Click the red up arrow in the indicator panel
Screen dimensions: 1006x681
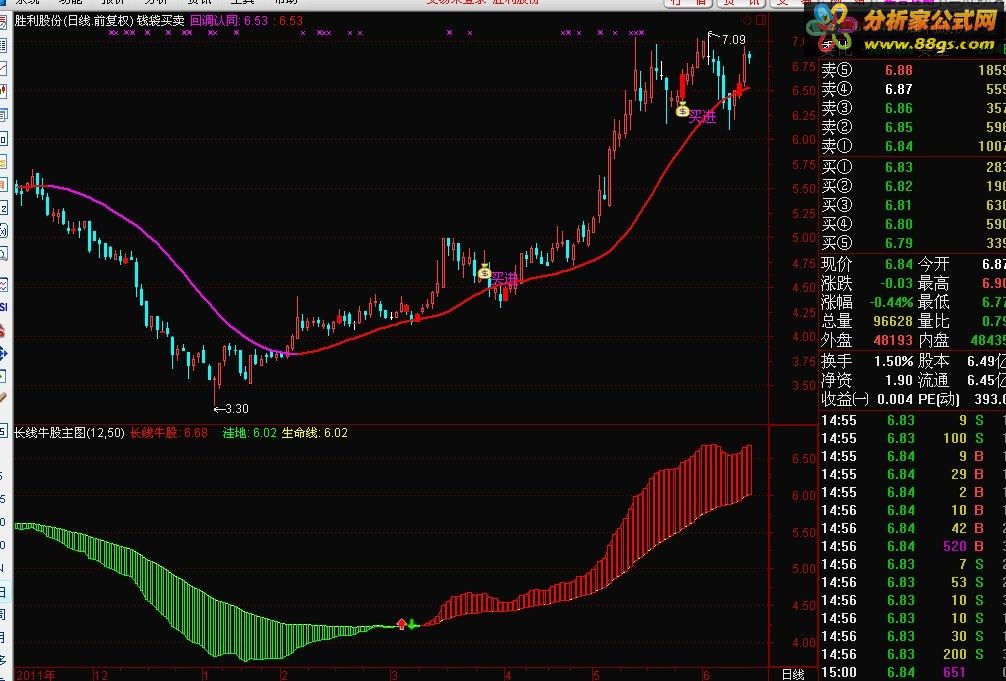(402, 623)
